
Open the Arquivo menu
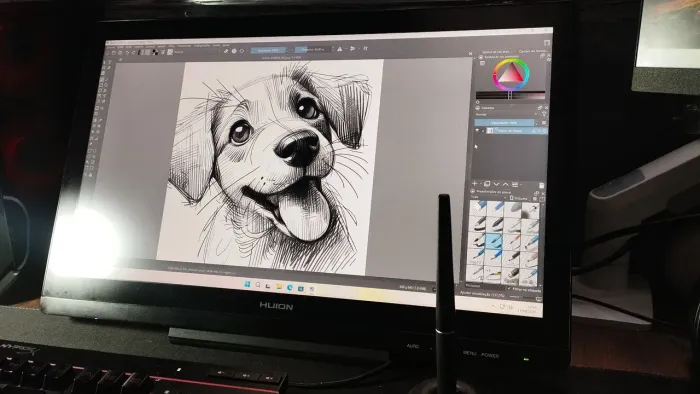[110, 47]
